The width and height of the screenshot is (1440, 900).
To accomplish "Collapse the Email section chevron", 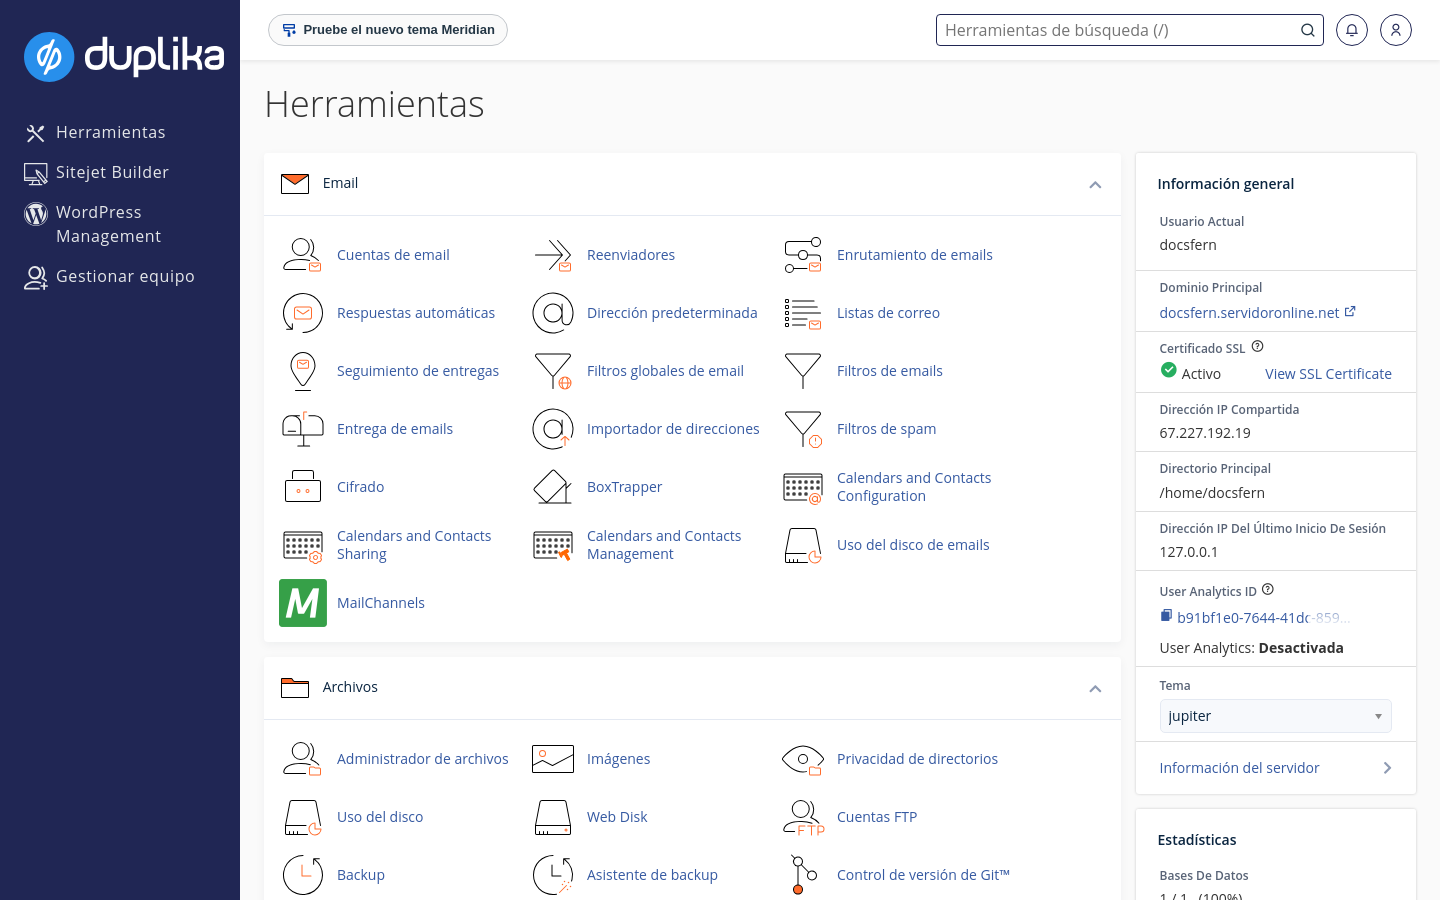I will point(1095,185).
